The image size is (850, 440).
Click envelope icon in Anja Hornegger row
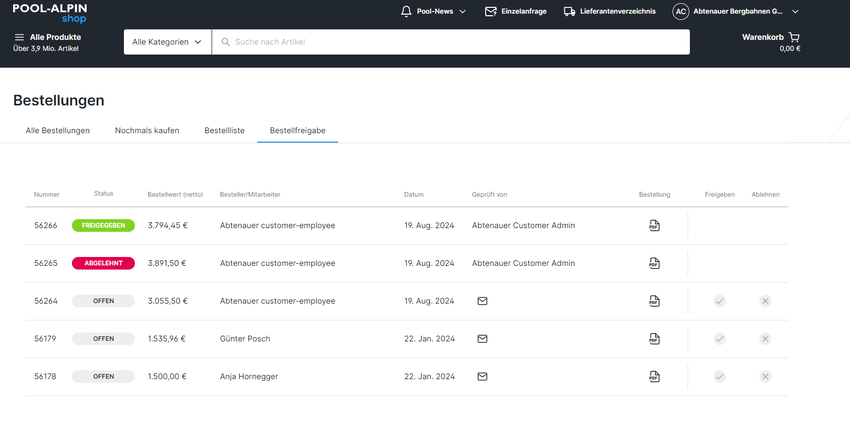(482, 377)
